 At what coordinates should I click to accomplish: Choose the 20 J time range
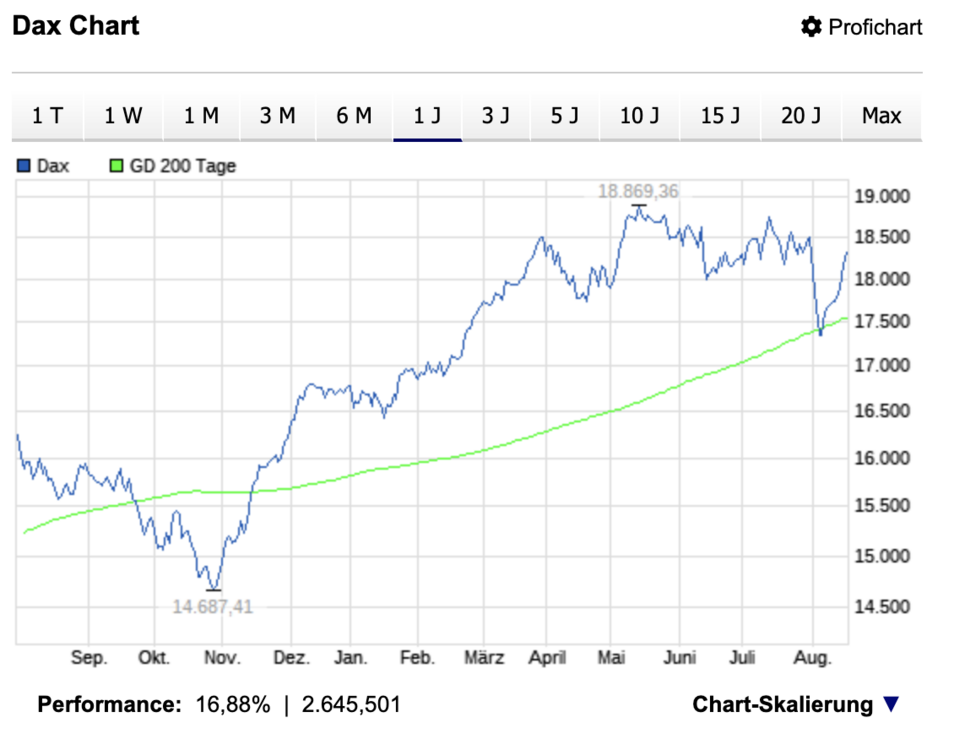[801, 116]
